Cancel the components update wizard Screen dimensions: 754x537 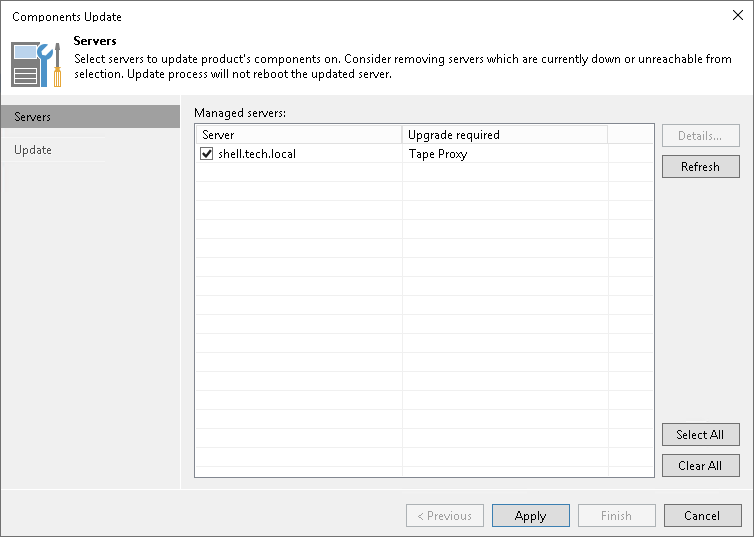click(702, 516)
